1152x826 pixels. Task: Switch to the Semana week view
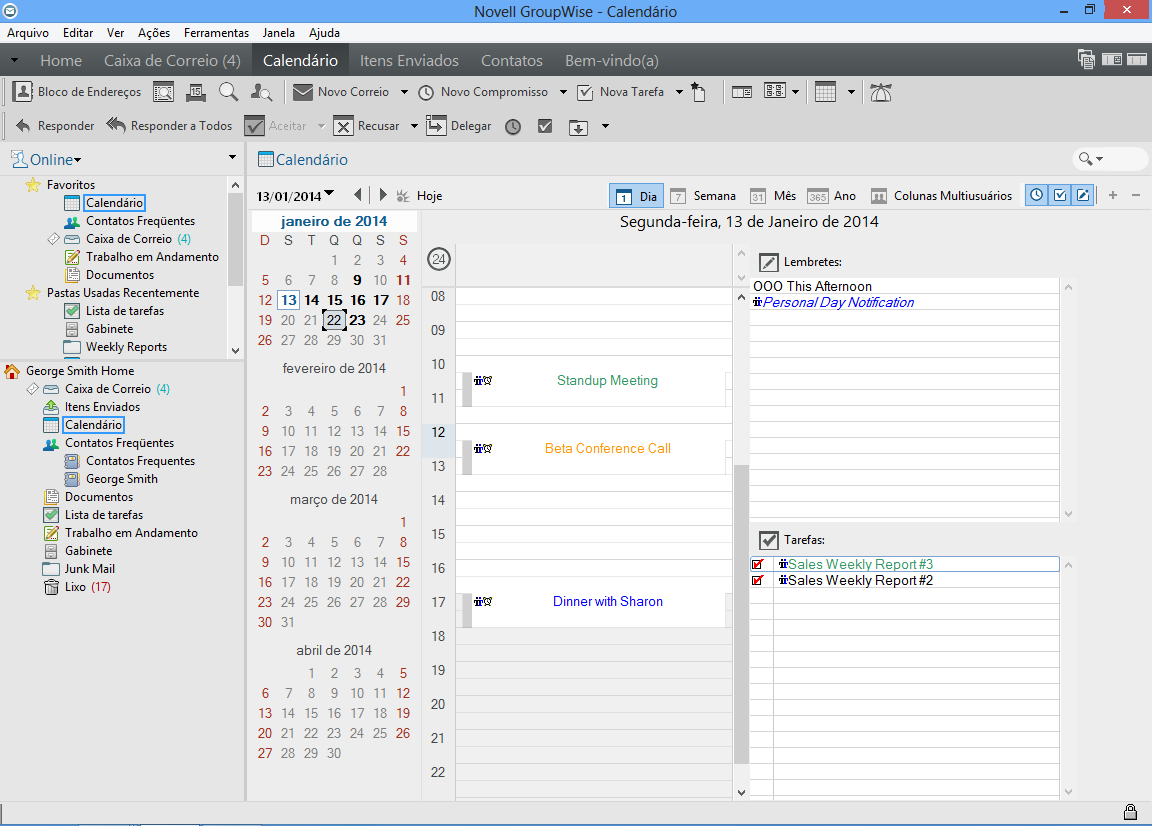point(703,196)
